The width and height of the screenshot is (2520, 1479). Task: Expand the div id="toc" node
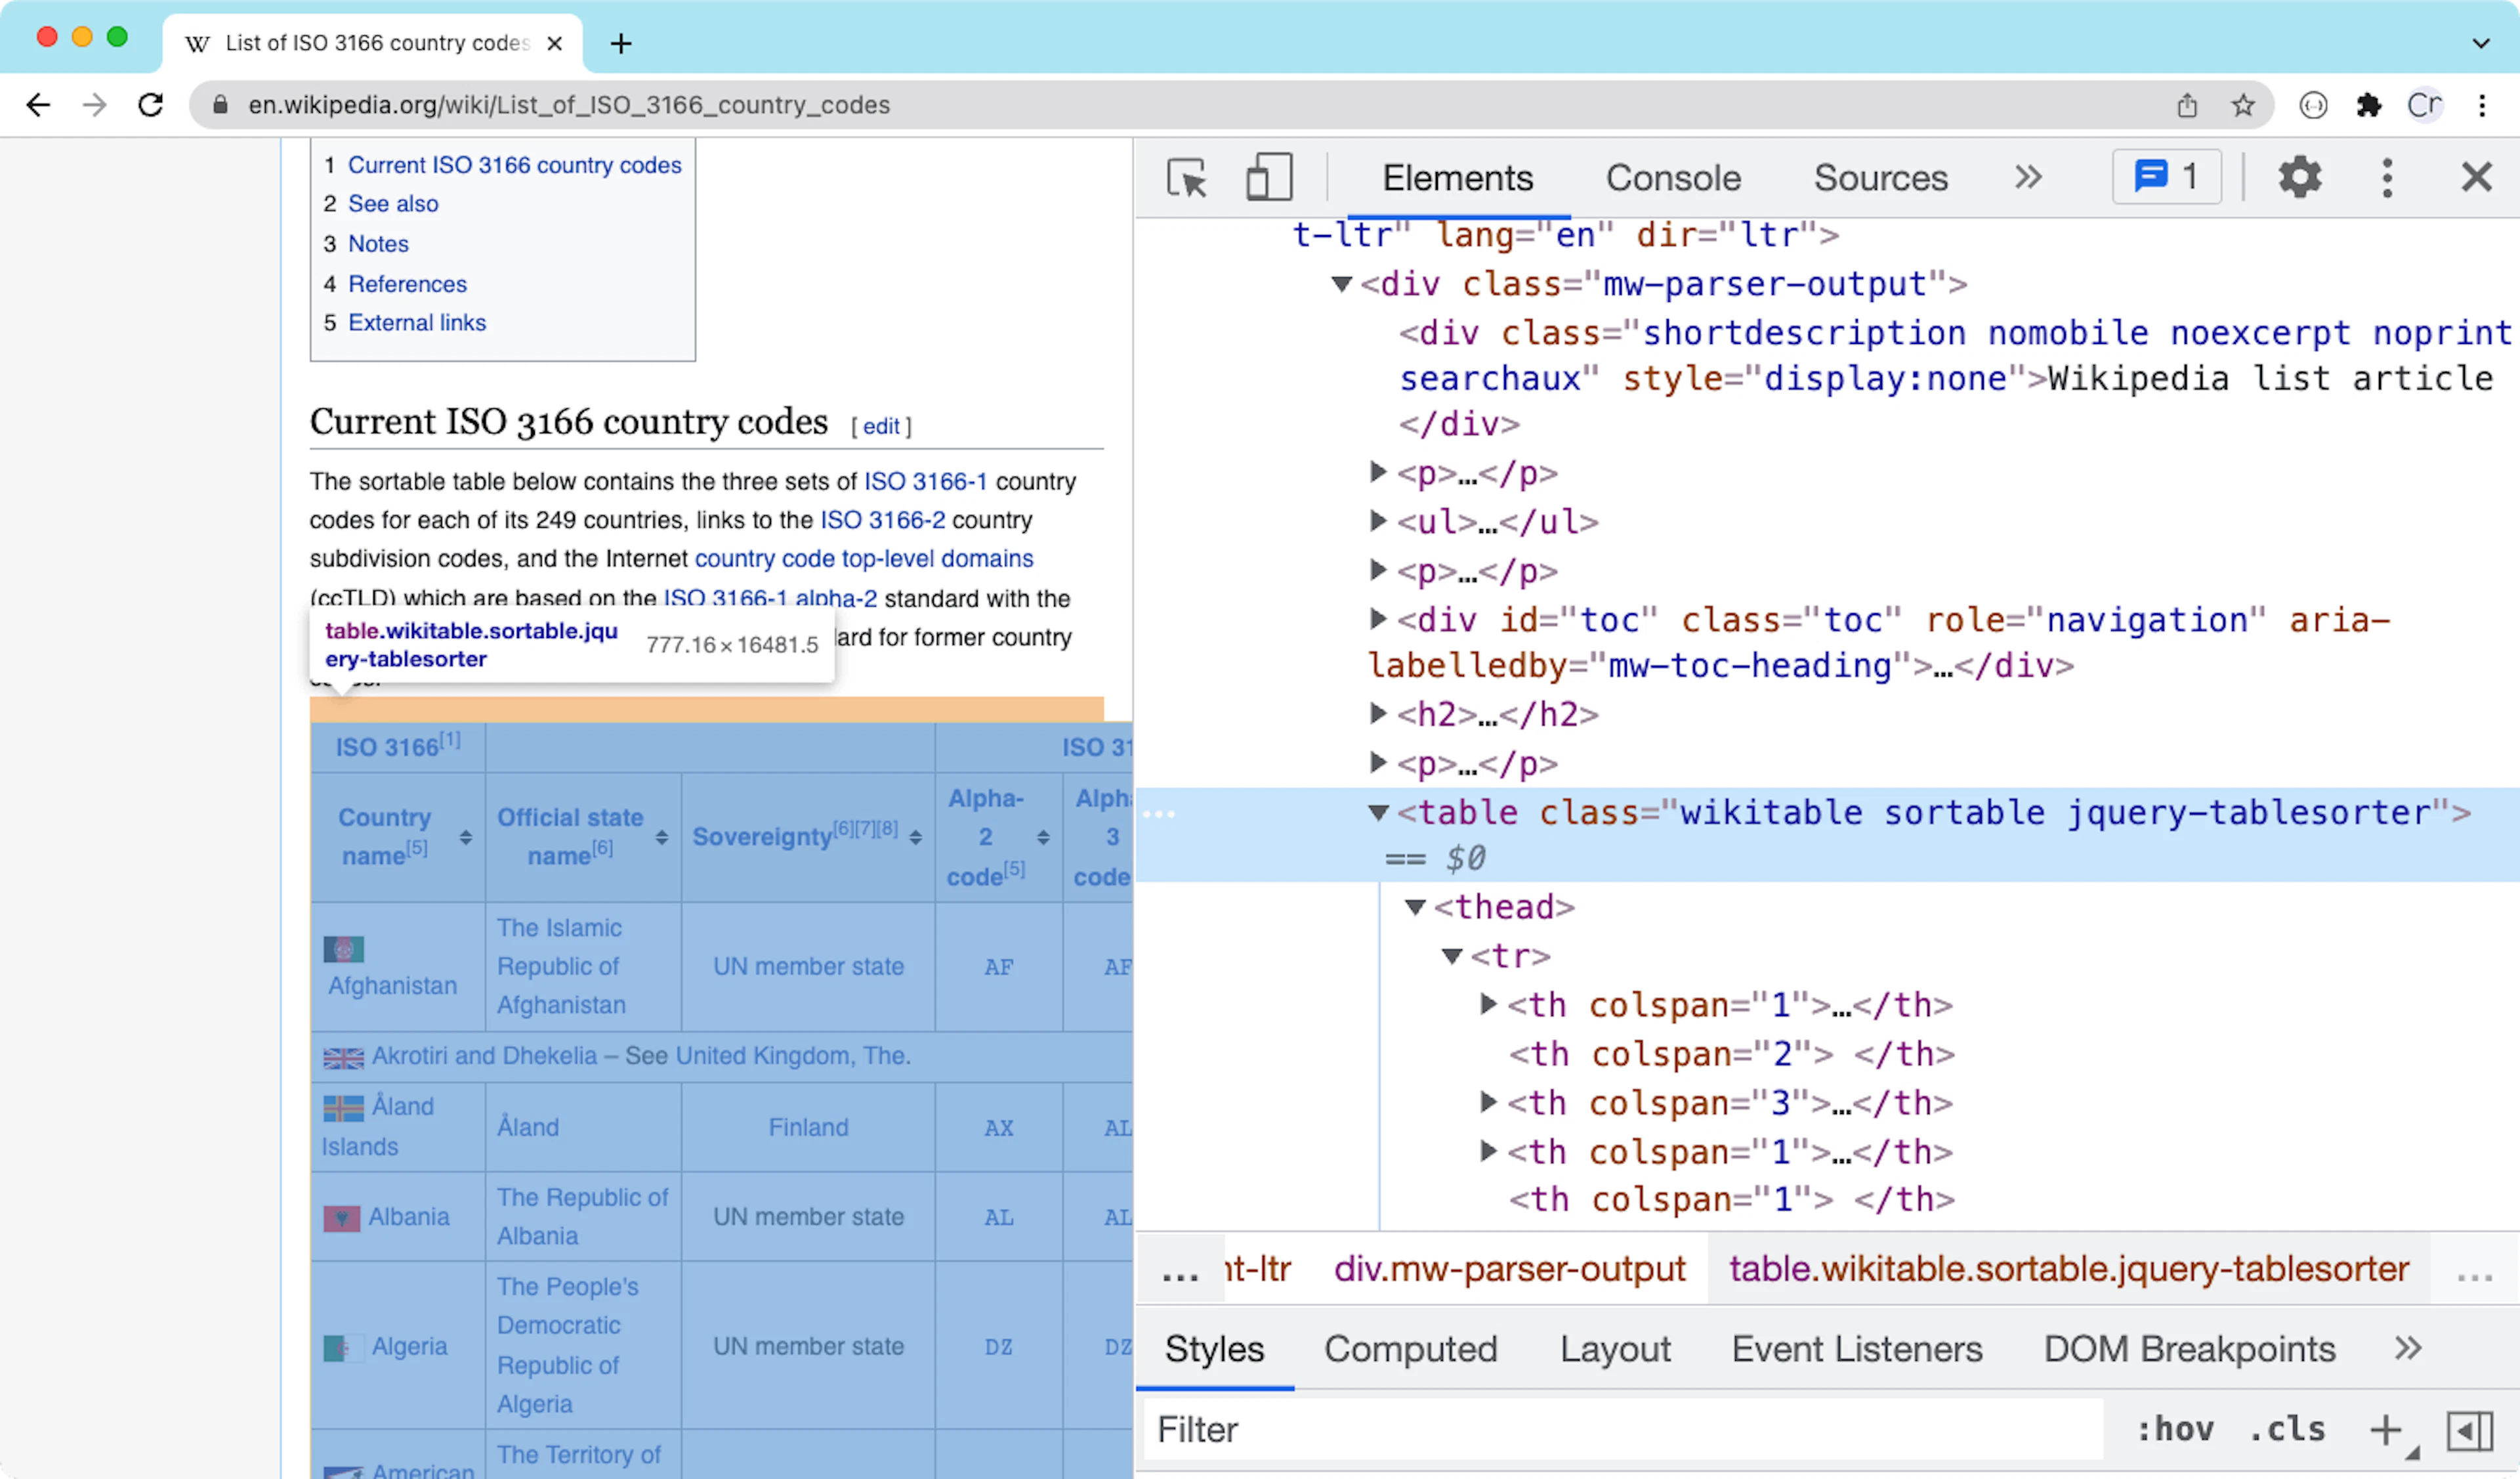click(x=1378, y=619)
